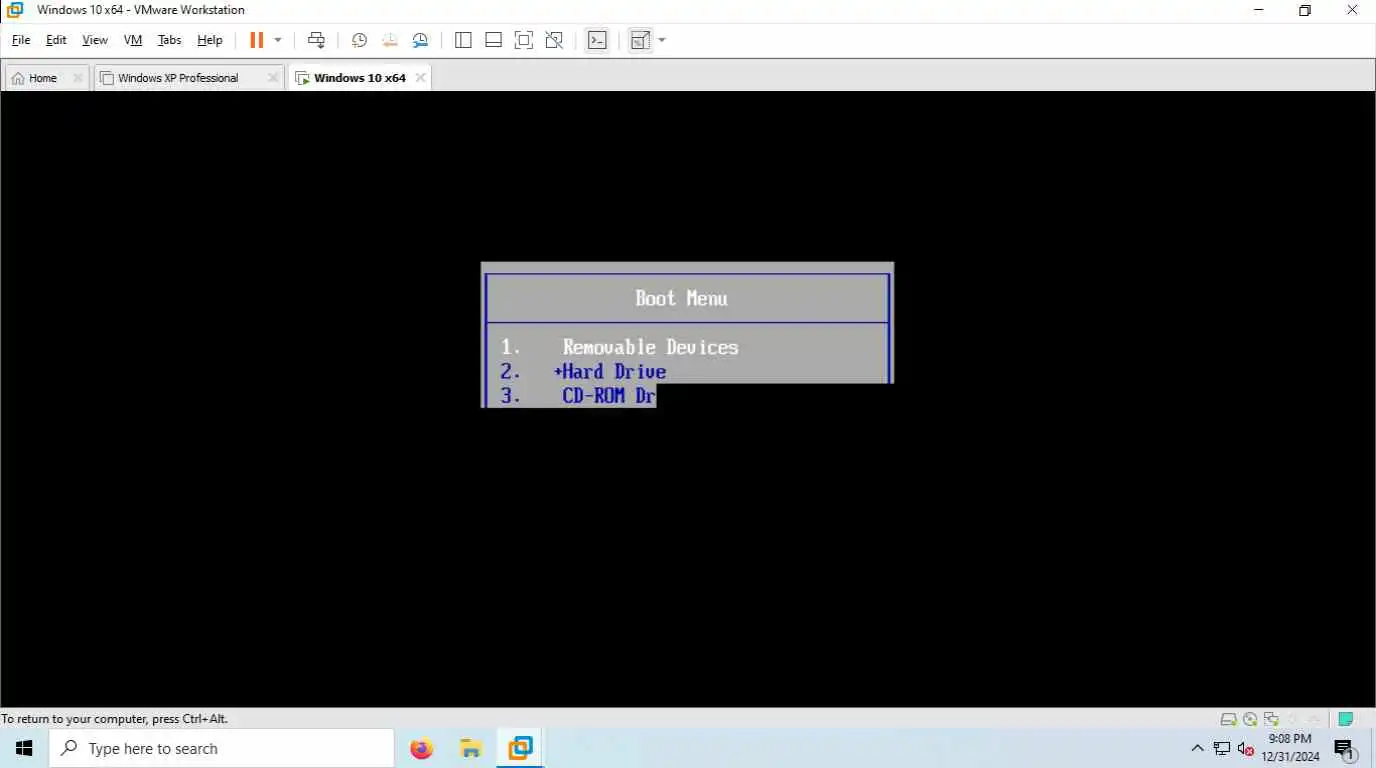Open the File menu

(21, 40)
